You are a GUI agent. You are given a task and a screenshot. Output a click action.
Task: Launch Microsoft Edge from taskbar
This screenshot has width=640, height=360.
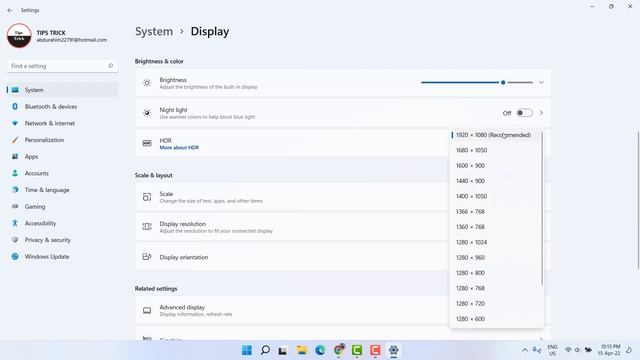click(320, 350)
